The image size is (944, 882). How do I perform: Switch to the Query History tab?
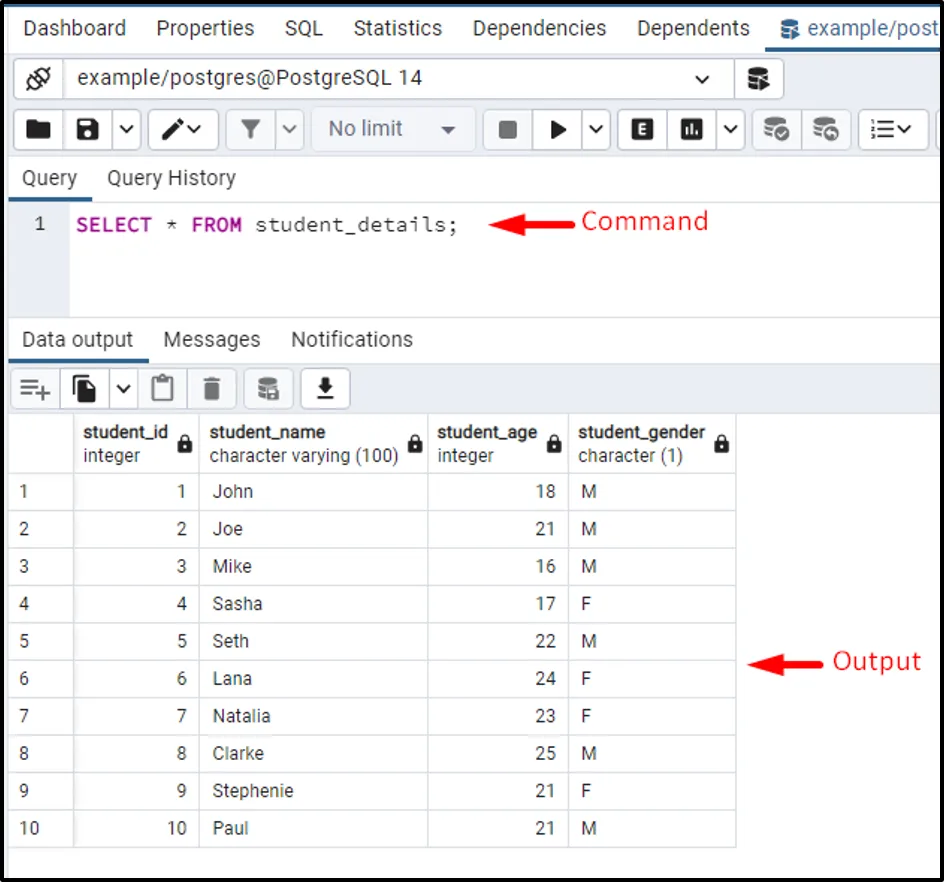pyautogui.click(x=171, y=178)
